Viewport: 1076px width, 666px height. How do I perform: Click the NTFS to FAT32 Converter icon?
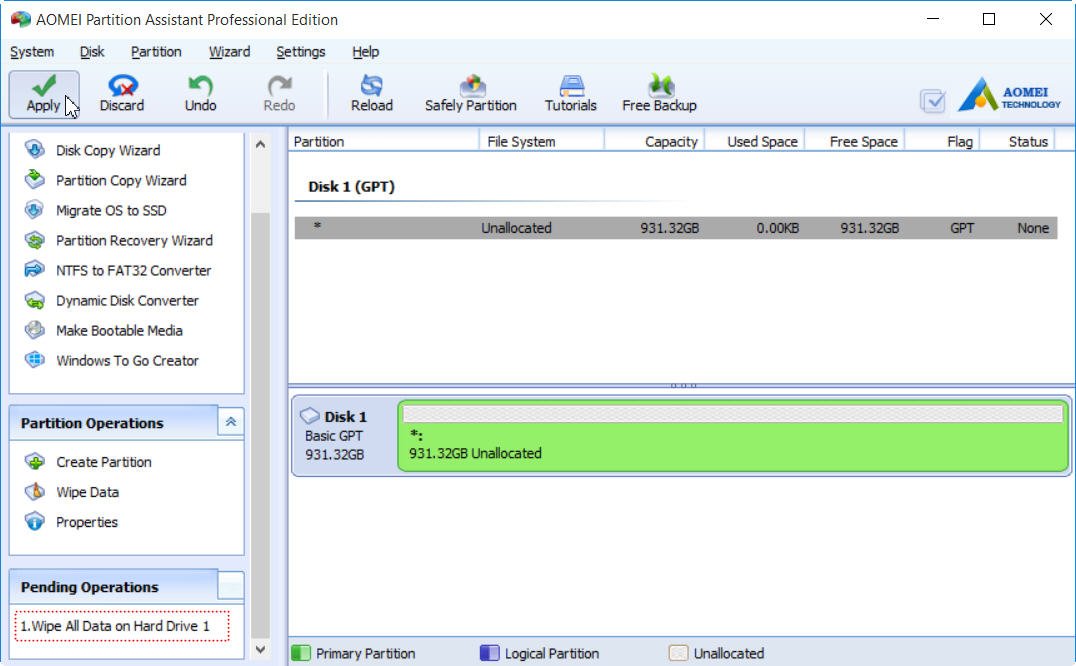pyautogui.click(x=34, y=270)
